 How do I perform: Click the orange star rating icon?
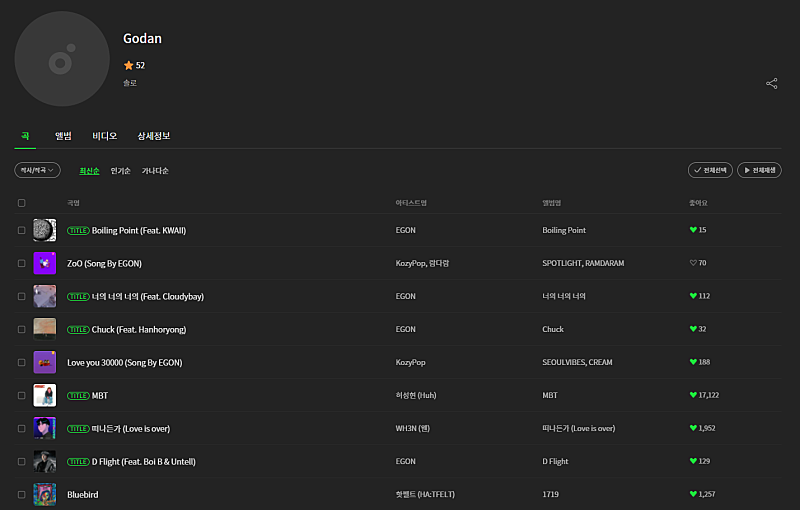[x=128, y=65]
